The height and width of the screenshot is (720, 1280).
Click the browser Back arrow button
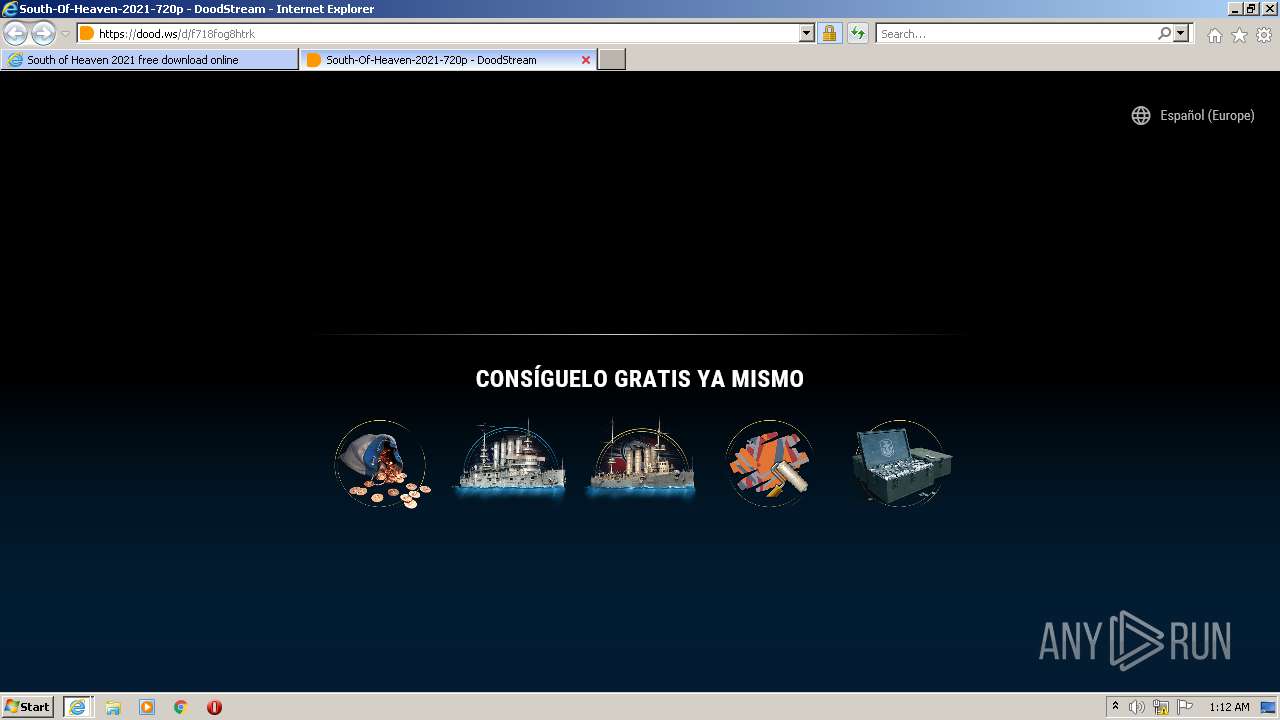(15, 33)
